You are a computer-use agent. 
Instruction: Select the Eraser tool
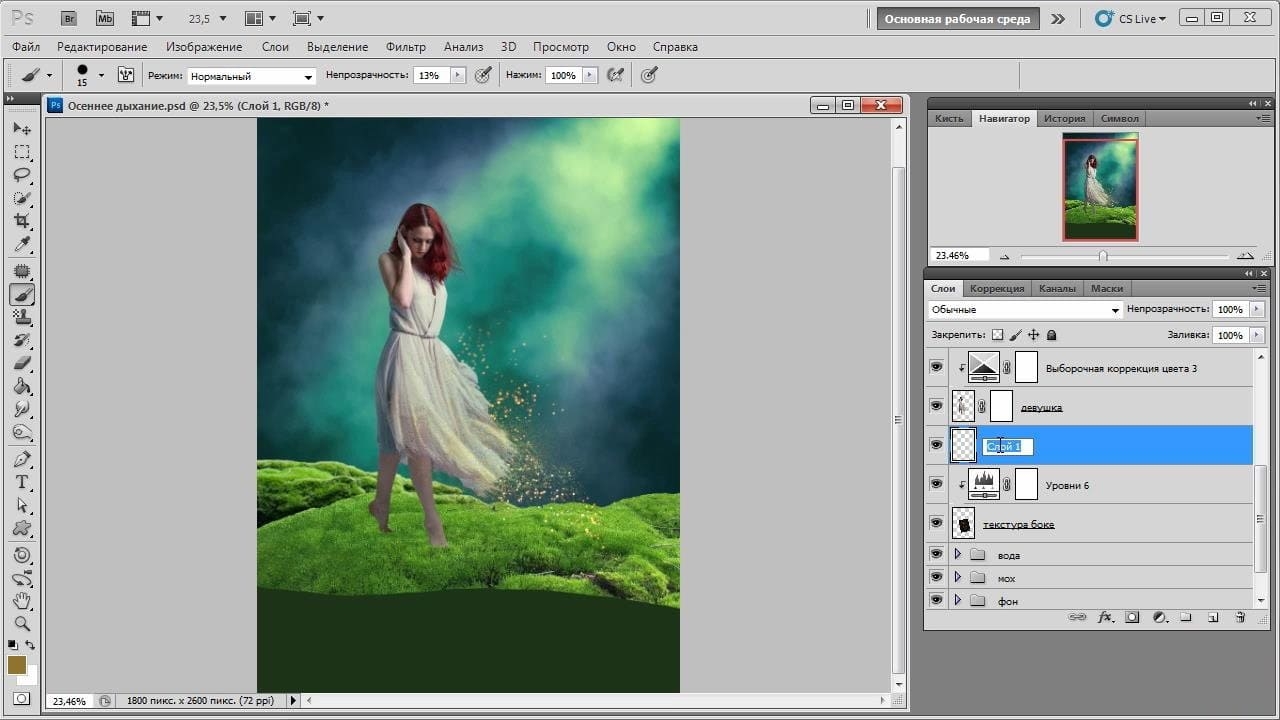(x=22, y=363)
